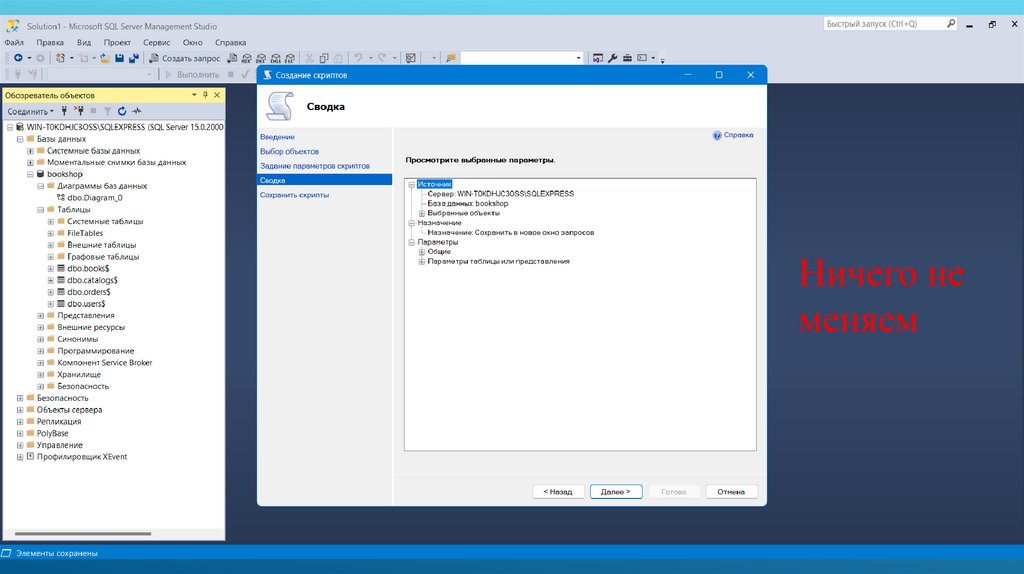Select the dbo.catalogs$ table
Screen dimensions: 1024x574
[x=92, y=280]
